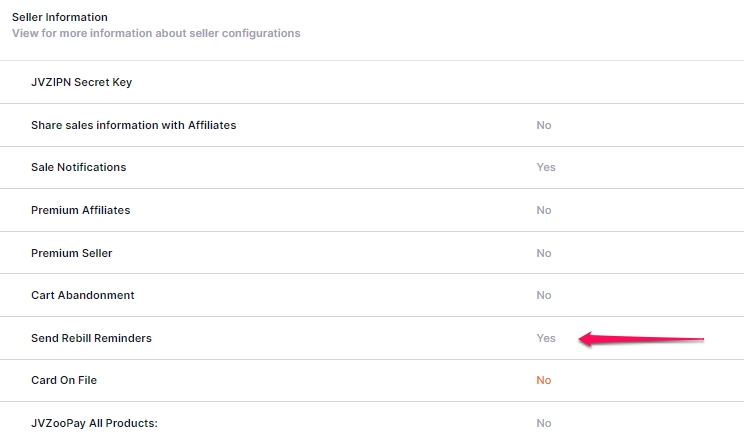Select the Card On File label
Screen dimensions: 744x443
tap(64, 380)
